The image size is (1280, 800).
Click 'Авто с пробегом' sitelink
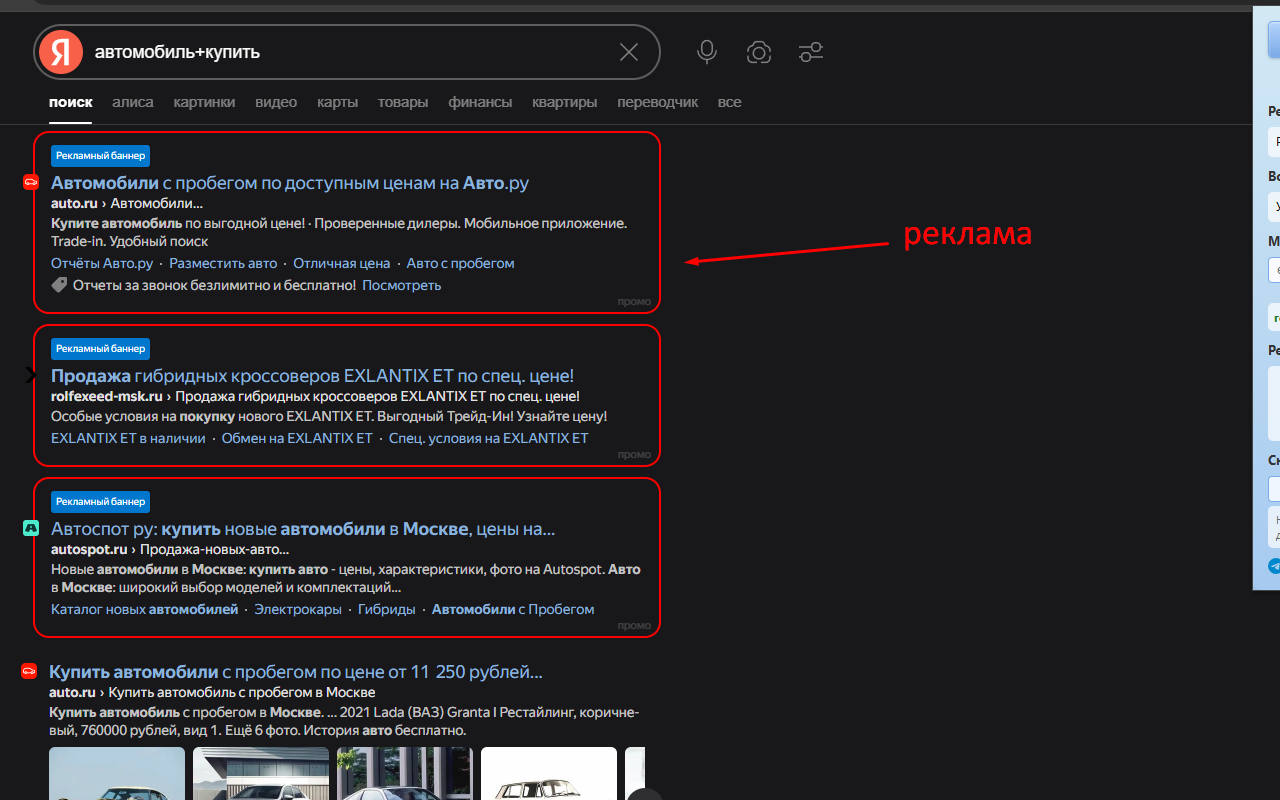click(461, 263)
